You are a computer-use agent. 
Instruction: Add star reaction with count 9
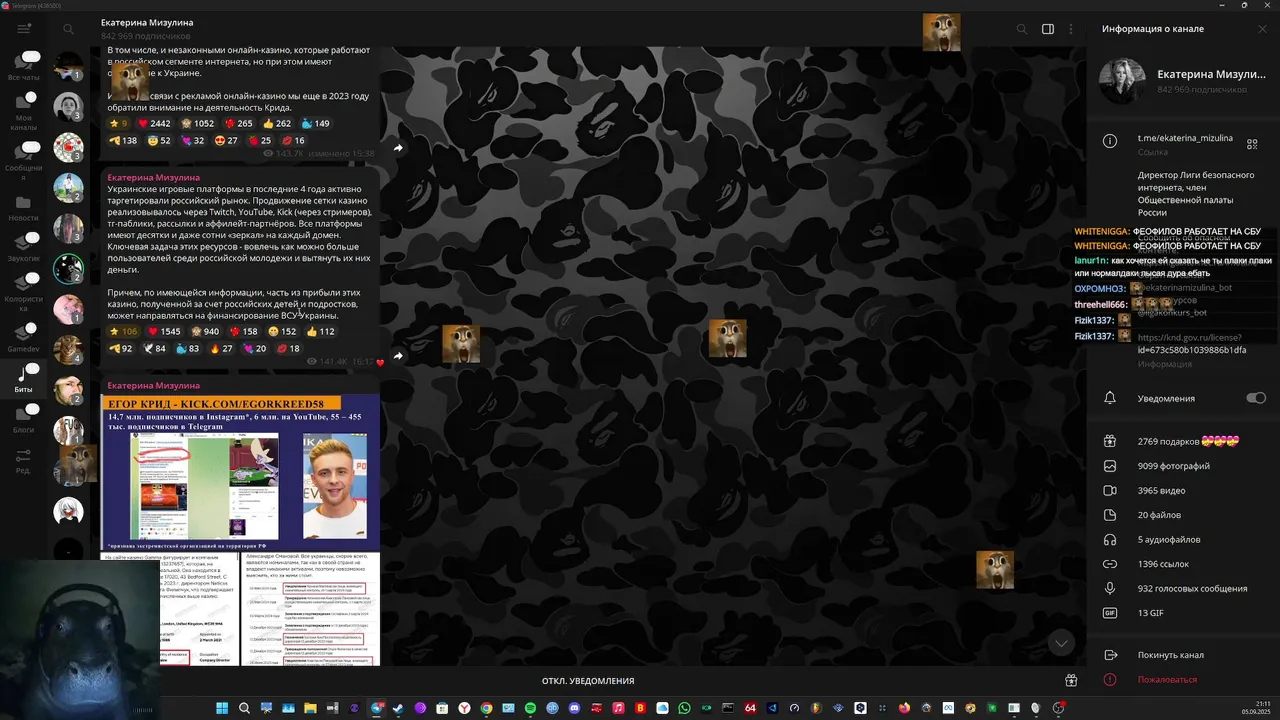(118, 124)
